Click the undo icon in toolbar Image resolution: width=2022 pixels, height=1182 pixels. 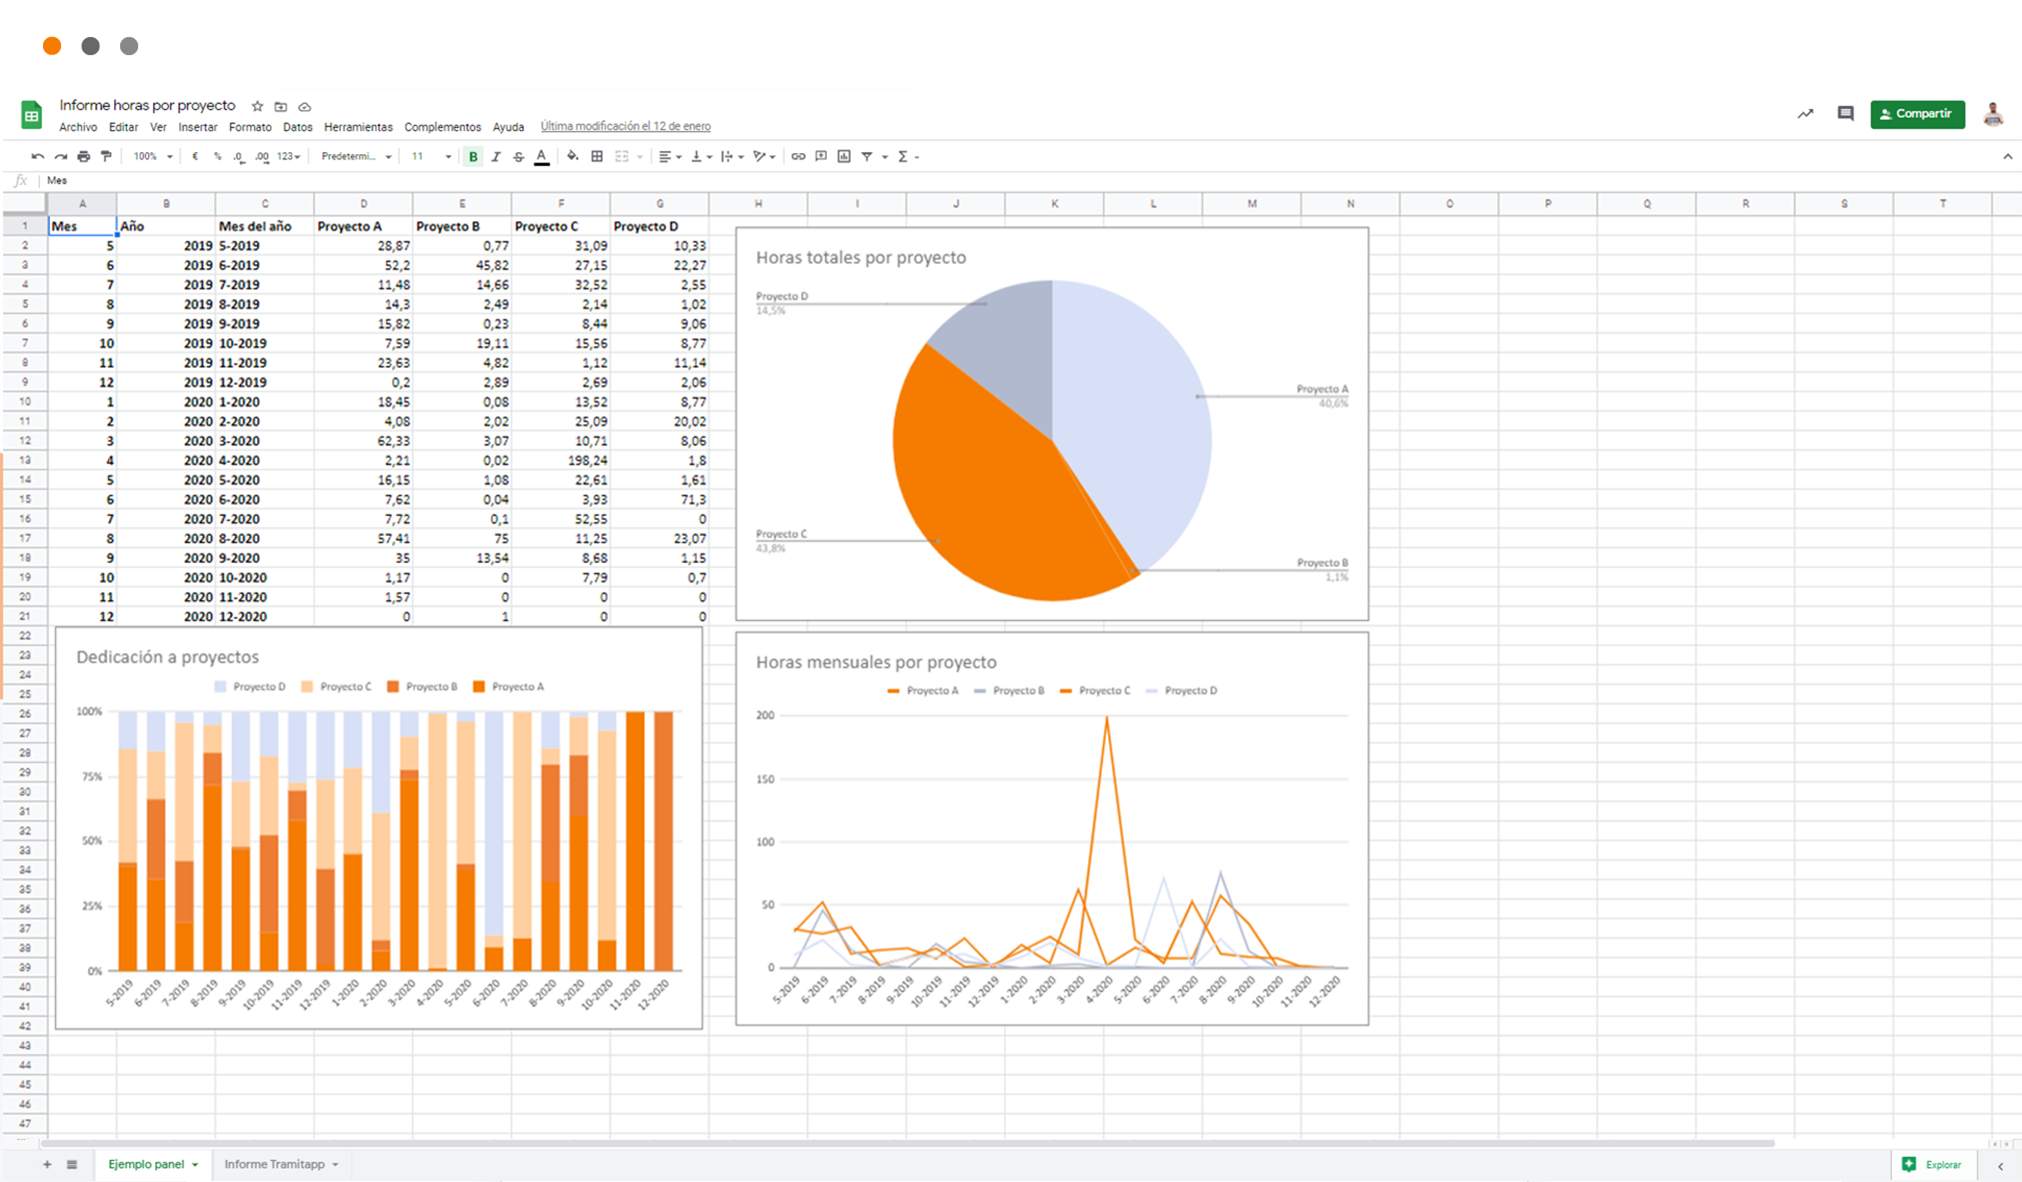(x=37, y=157)
